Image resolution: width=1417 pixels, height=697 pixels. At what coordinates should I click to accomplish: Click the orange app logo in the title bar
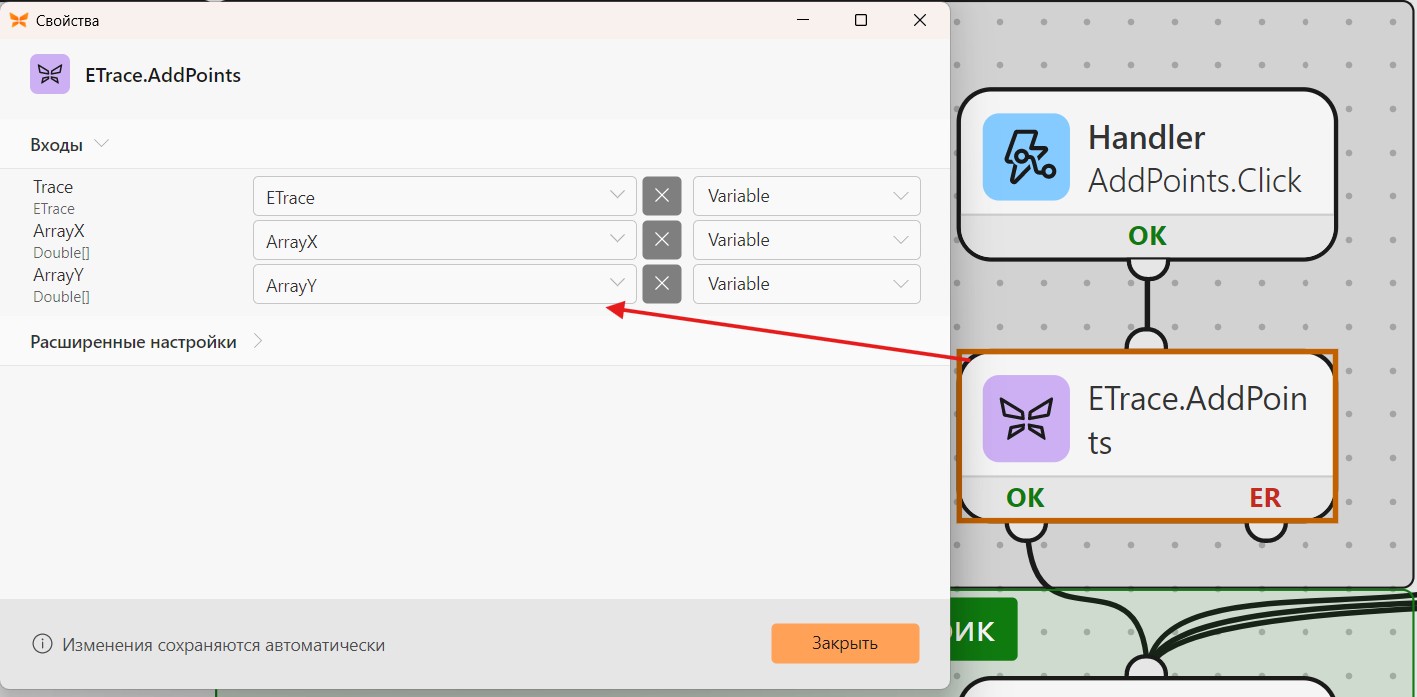click(x=19, y=20)
